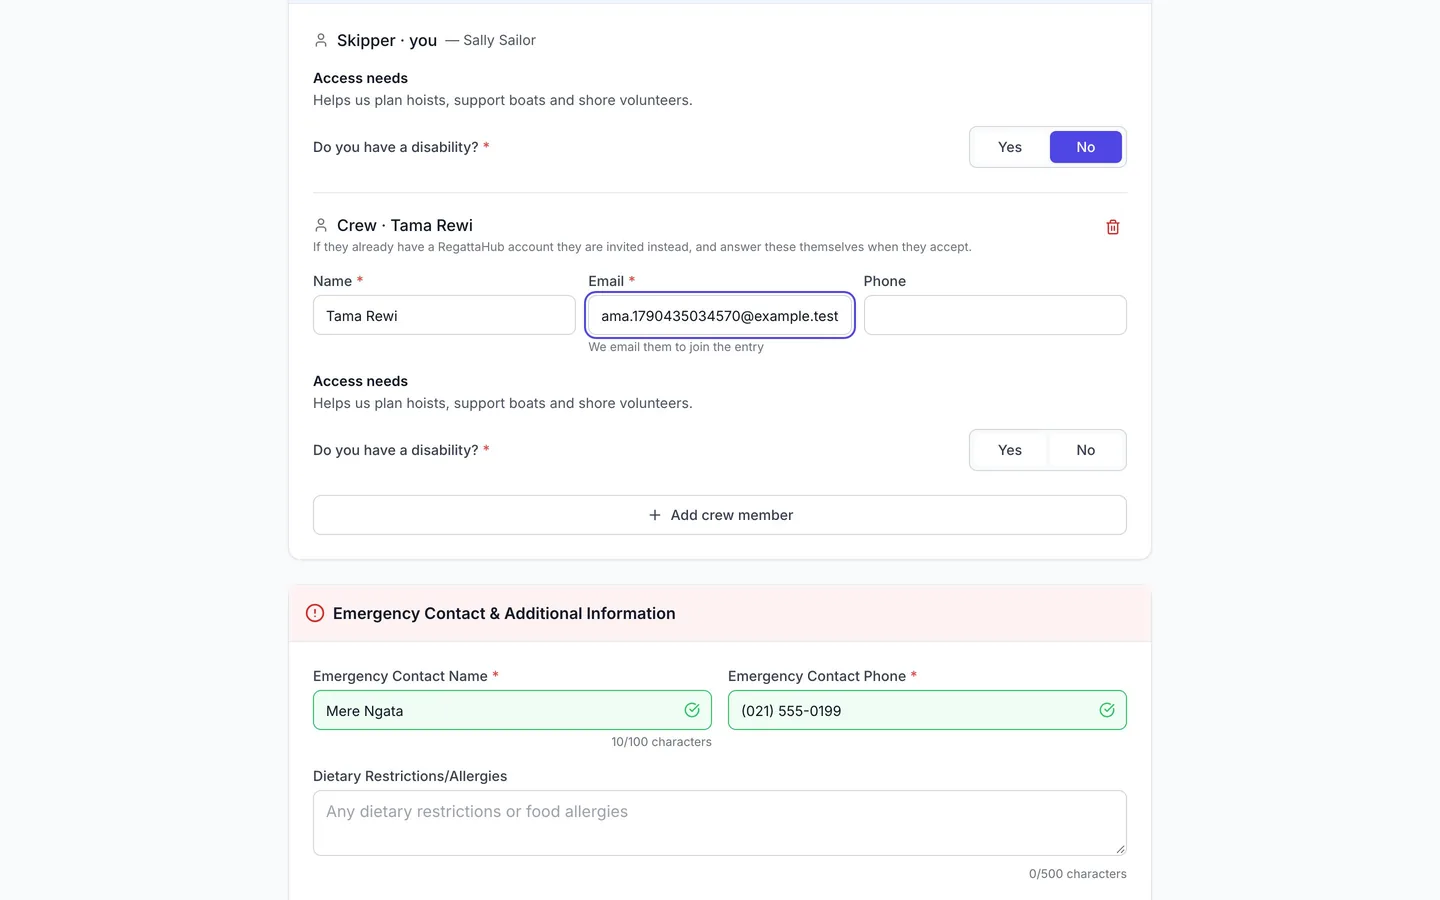Screen dimensions: 1440x900
Task: Click the person icon beside Skipper heading
Action: pos(321,40)
